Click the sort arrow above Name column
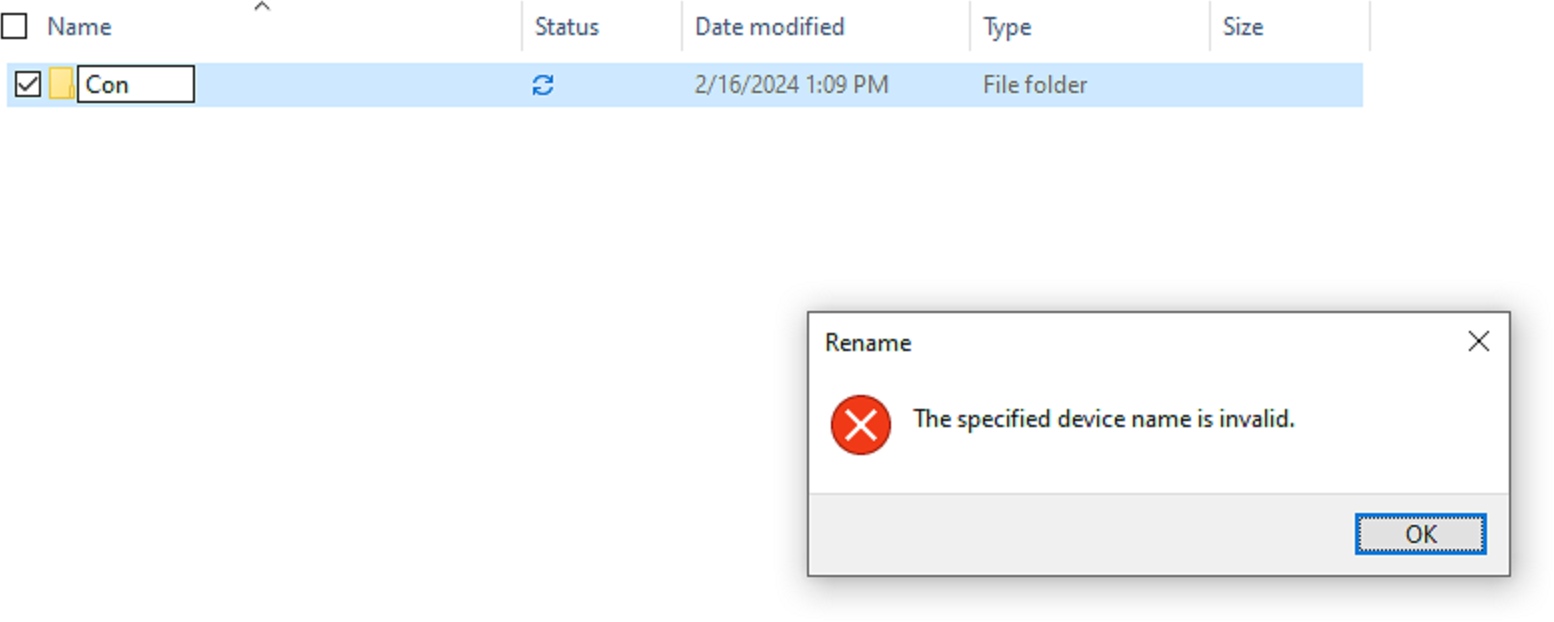The image size is (1554, 622). 262,7
